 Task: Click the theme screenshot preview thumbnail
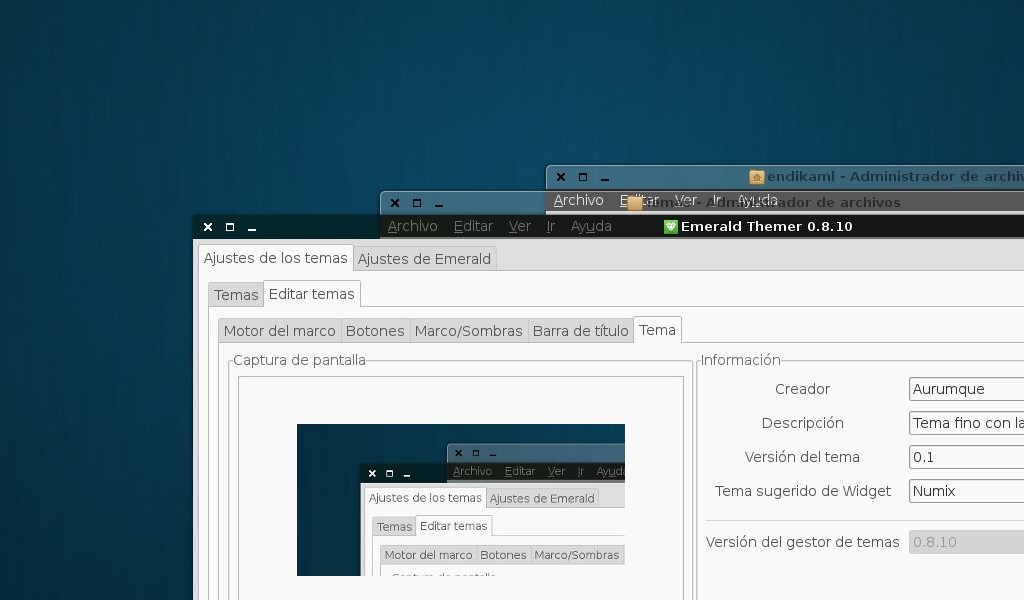click(x=461, y=500)
